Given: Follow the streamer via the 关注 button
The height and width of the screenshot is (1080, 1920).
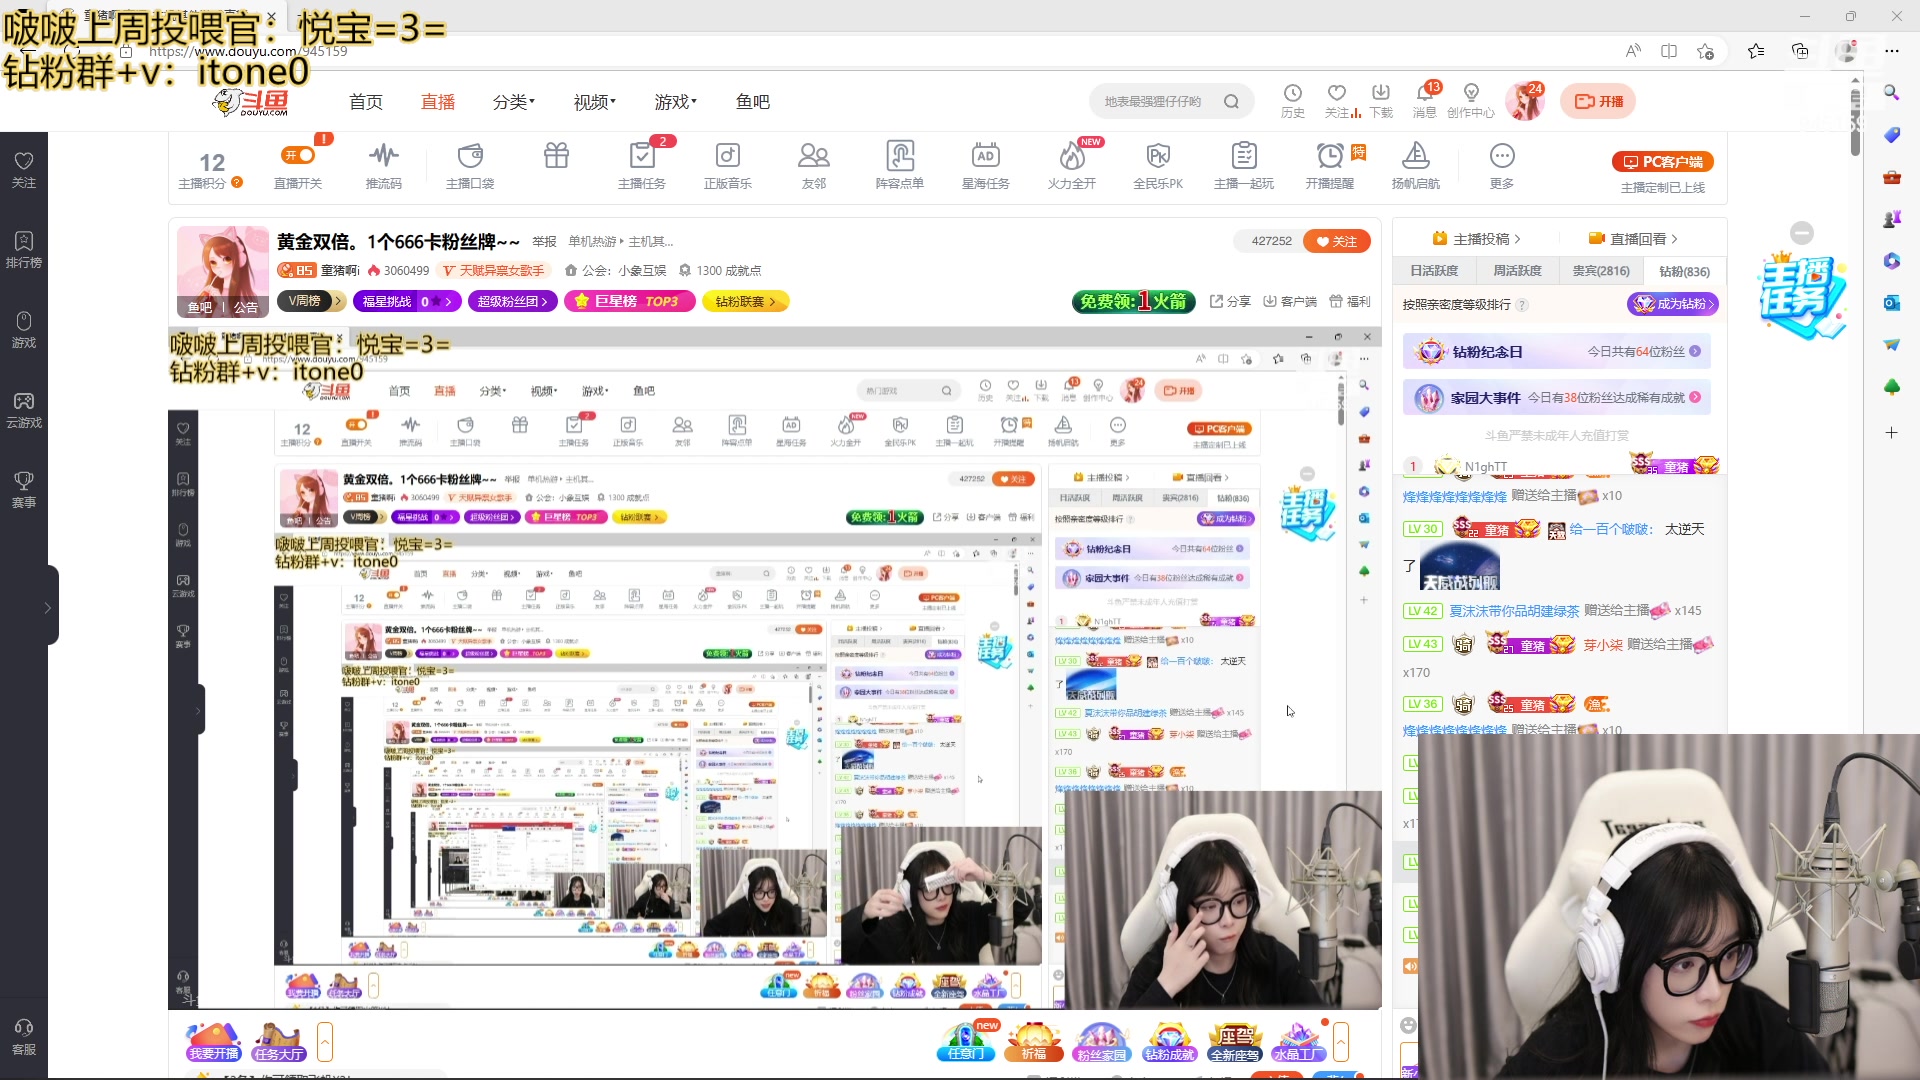Looking at the screenshot, I should click(x=1337, y=241).
